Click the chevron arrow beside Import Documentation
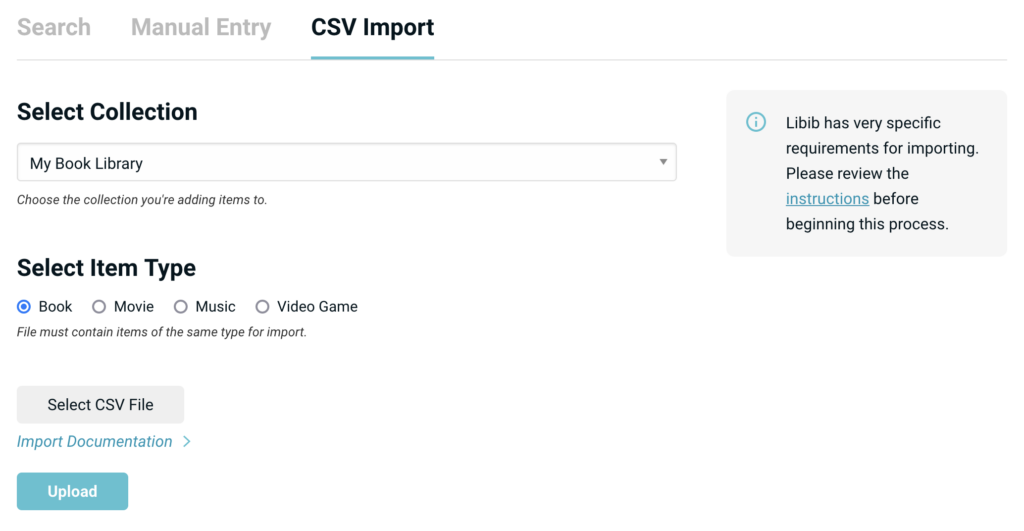1024x531 pixels. point(187,442)
